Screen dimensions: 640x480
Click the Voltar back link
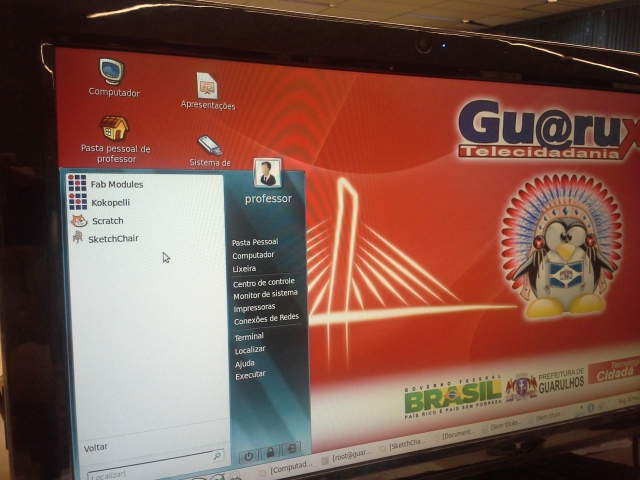[96, 447]
